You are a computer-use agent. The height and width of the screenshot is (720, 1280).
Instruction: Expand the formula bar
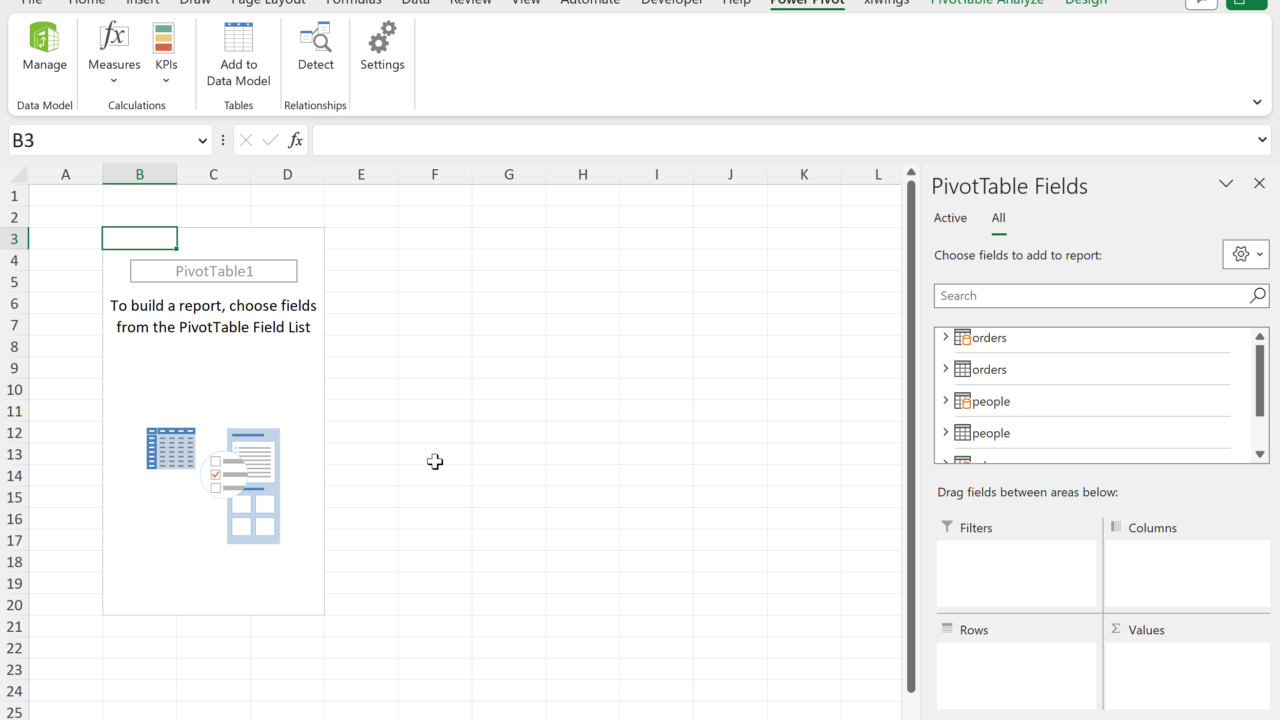[1262, 140]
